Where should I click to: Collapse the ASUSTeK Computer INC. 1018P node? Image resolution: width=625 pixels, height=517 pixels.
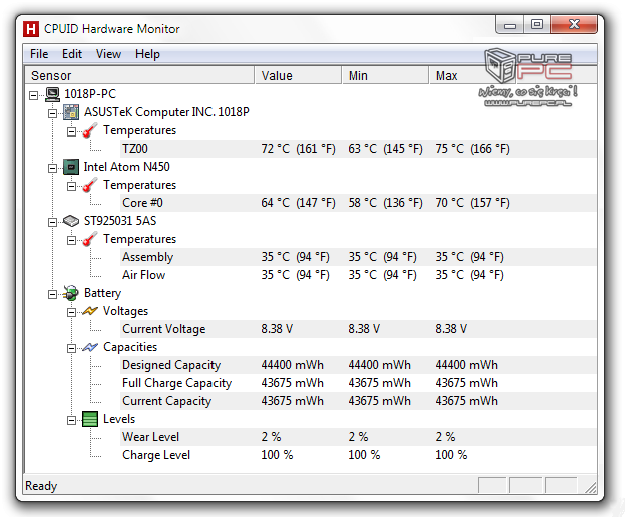pos(52,114)
